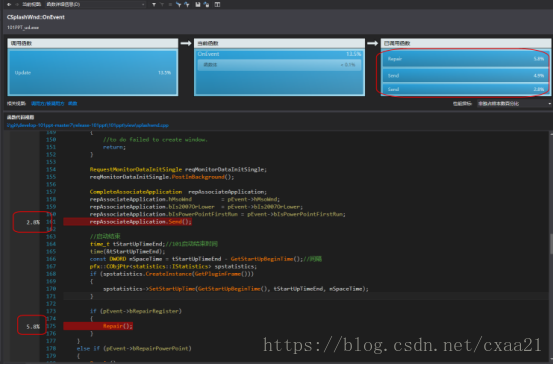Click the column layout icon in toolbar
The width and height of the screenshot is (554, 365).
[217, 4]
